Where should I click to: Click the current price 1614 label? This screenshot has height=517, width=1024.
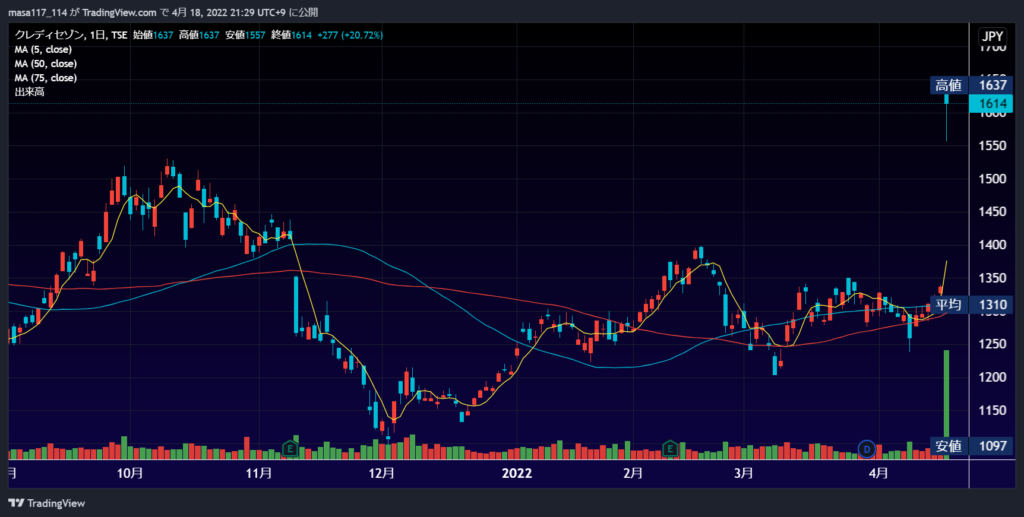pyautogui.click(x=991, y=103)
